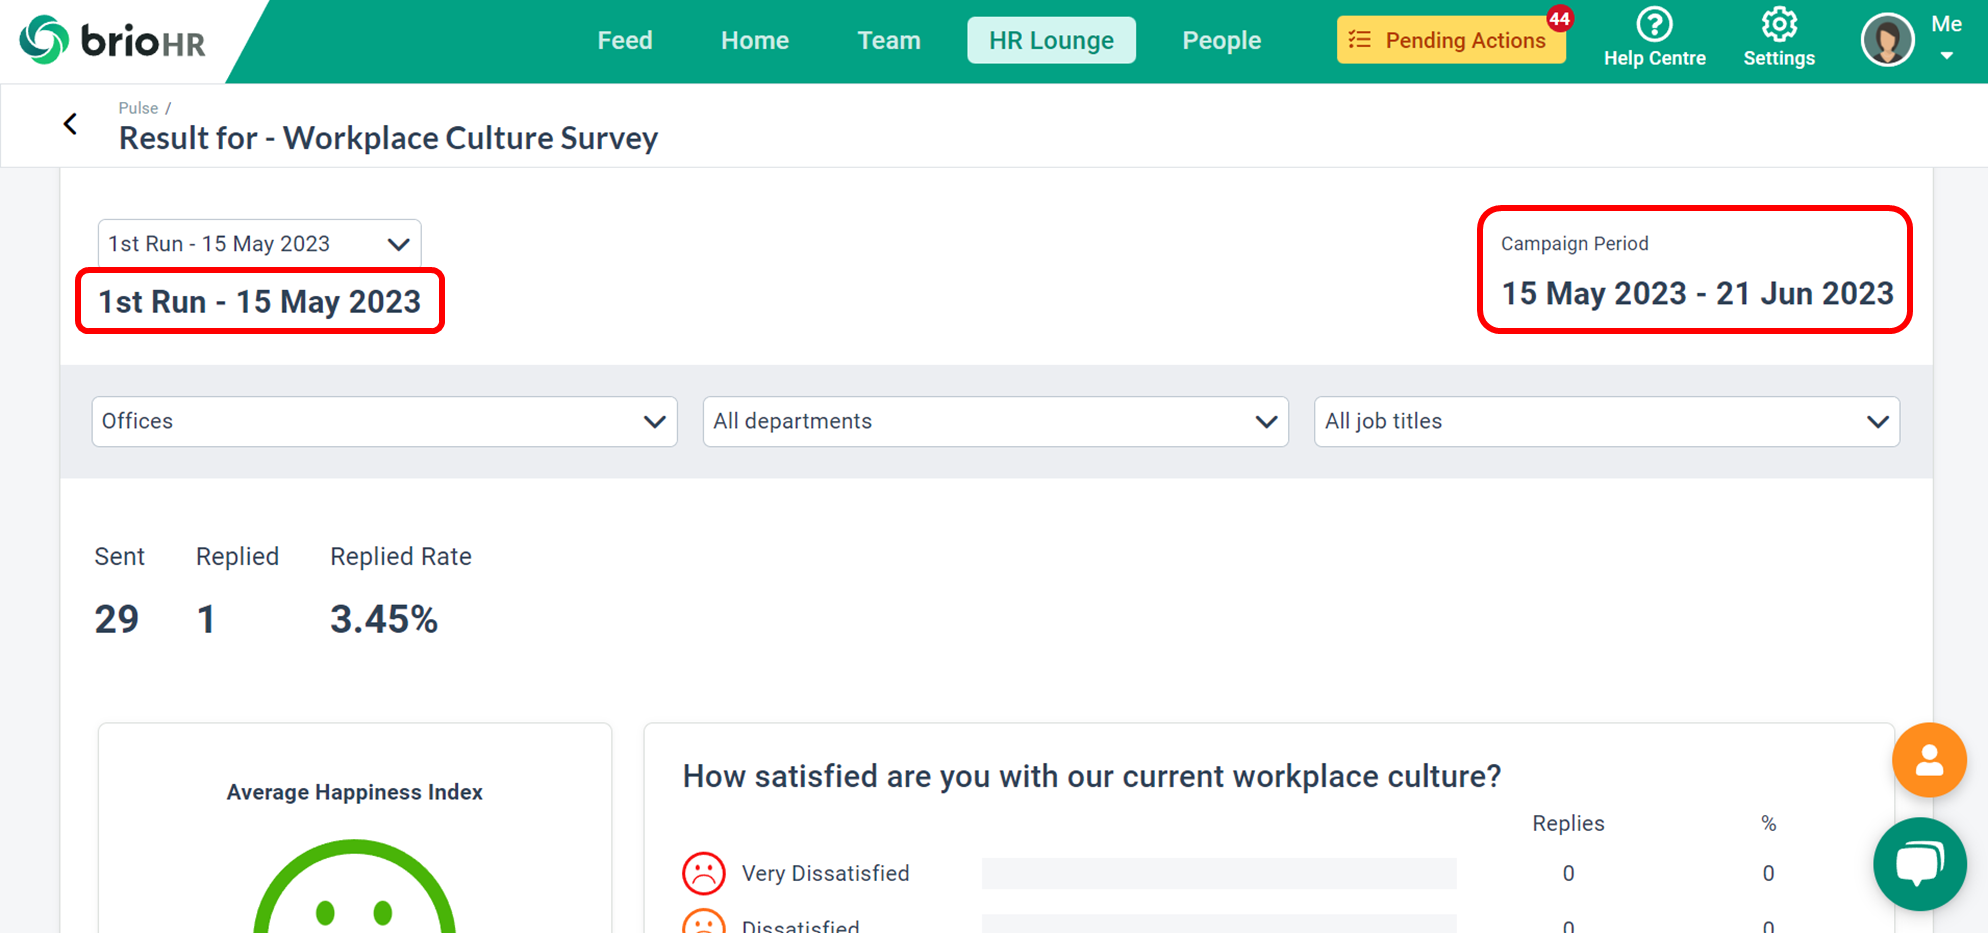This screenshot has width=1988, height=933.
Task: Click the campaign period date range text
Action: coord(1697,293)
